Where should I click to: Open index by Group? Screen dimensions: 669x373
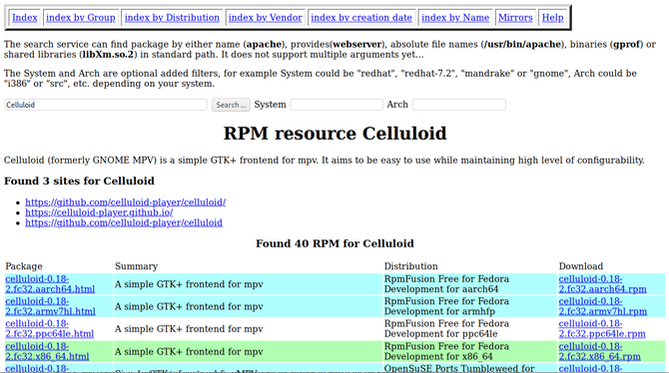click(x=81, y=17)
